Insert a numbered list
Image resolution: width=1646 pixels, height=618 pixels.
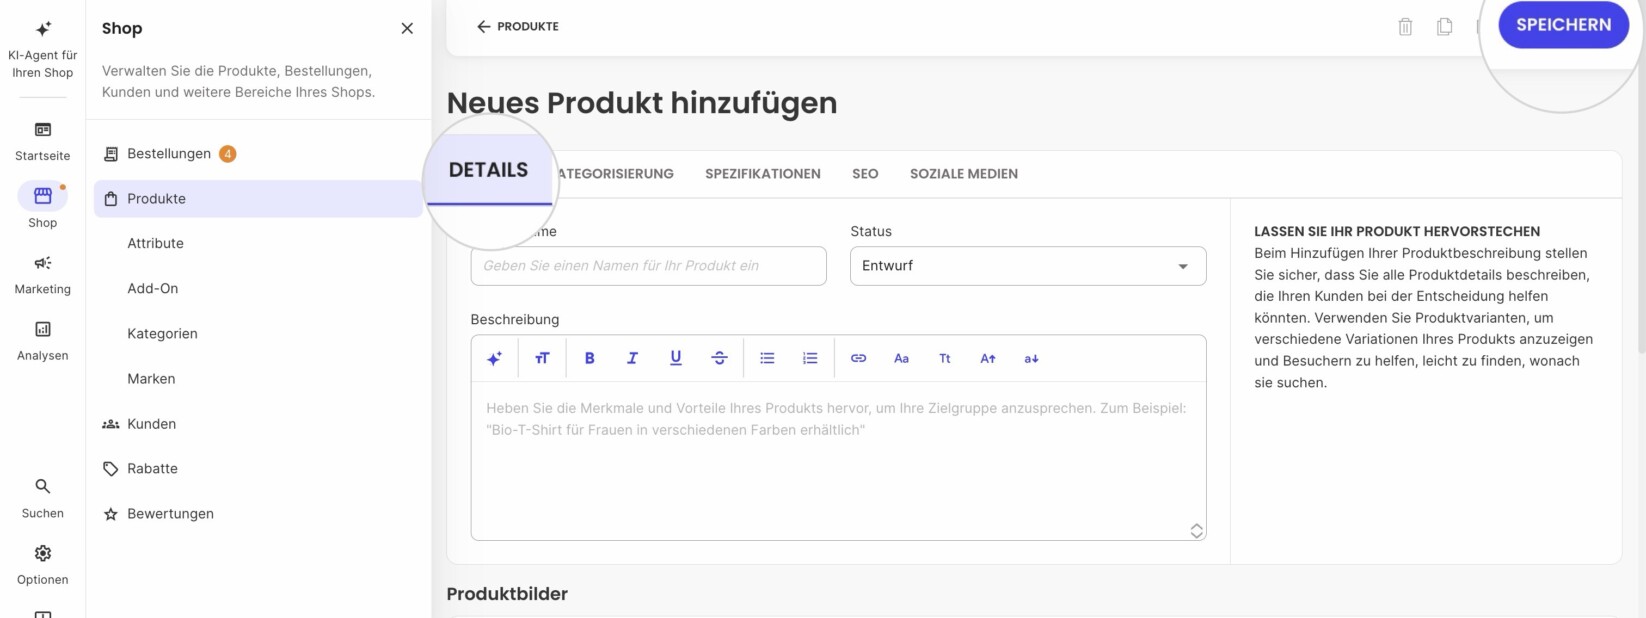tap(810, 358)
